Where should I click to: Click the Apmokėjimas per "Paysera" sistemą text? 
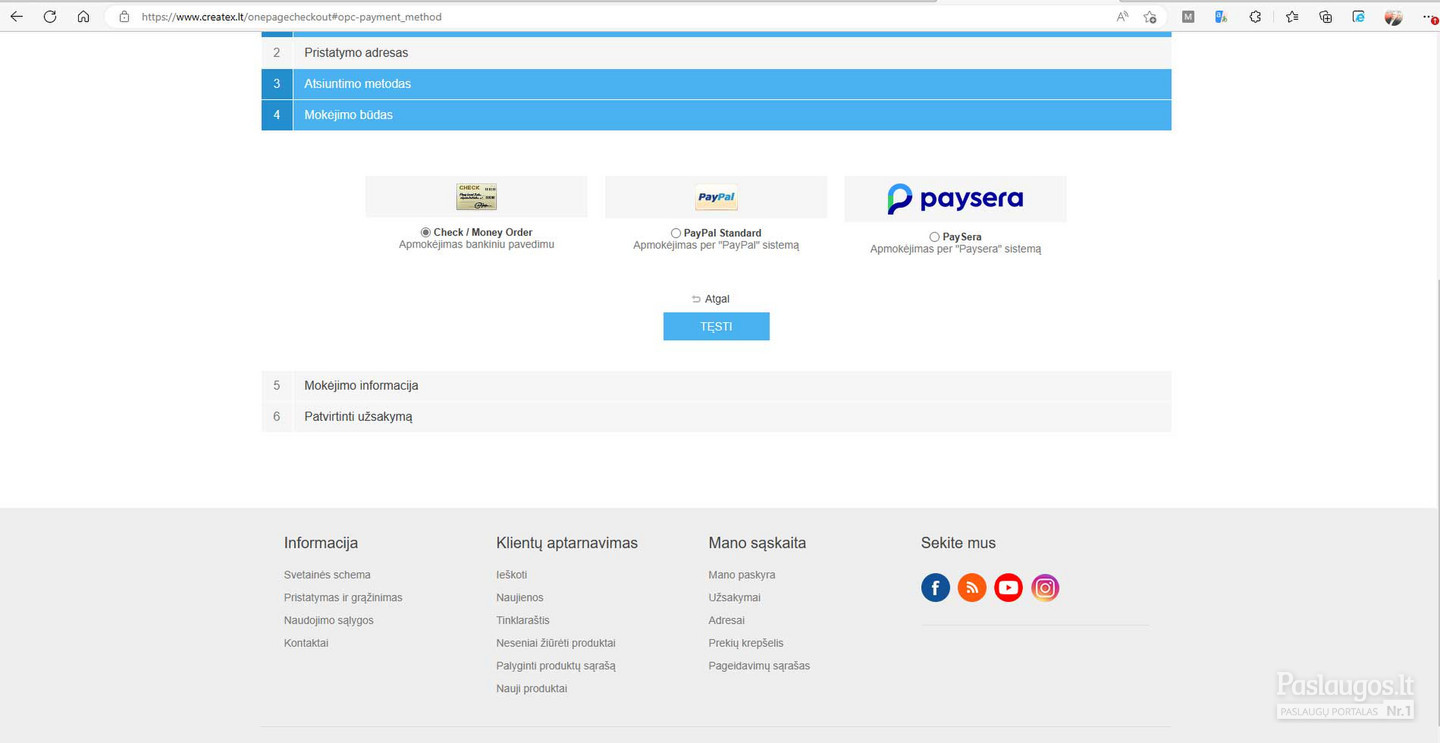click(x=955, y=249)
